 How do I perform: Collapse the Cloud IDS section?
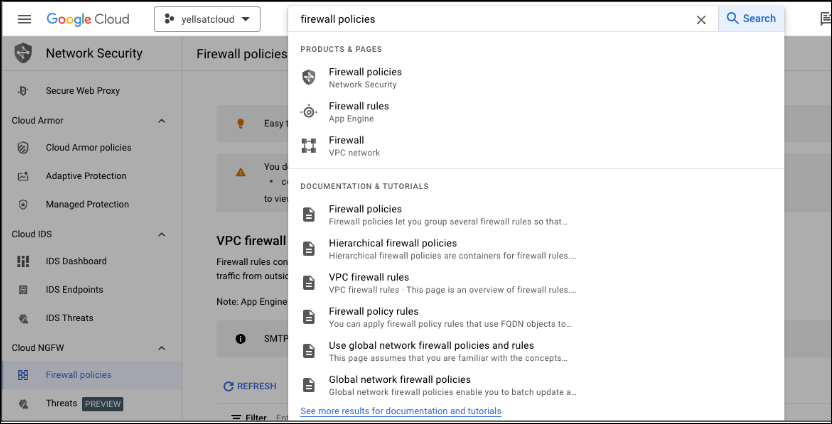pyautogui.click(x=162, y=235)
